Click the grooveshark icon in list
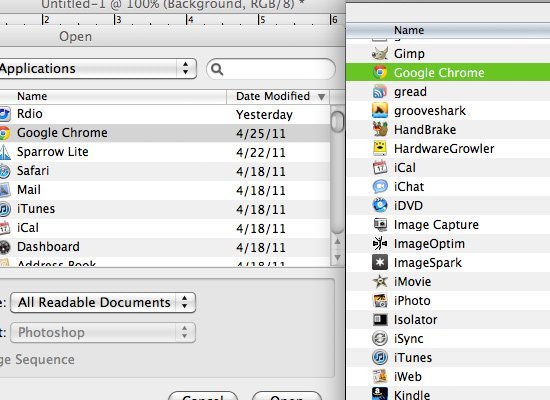This screenshot has height=400, width=550. 380,111
